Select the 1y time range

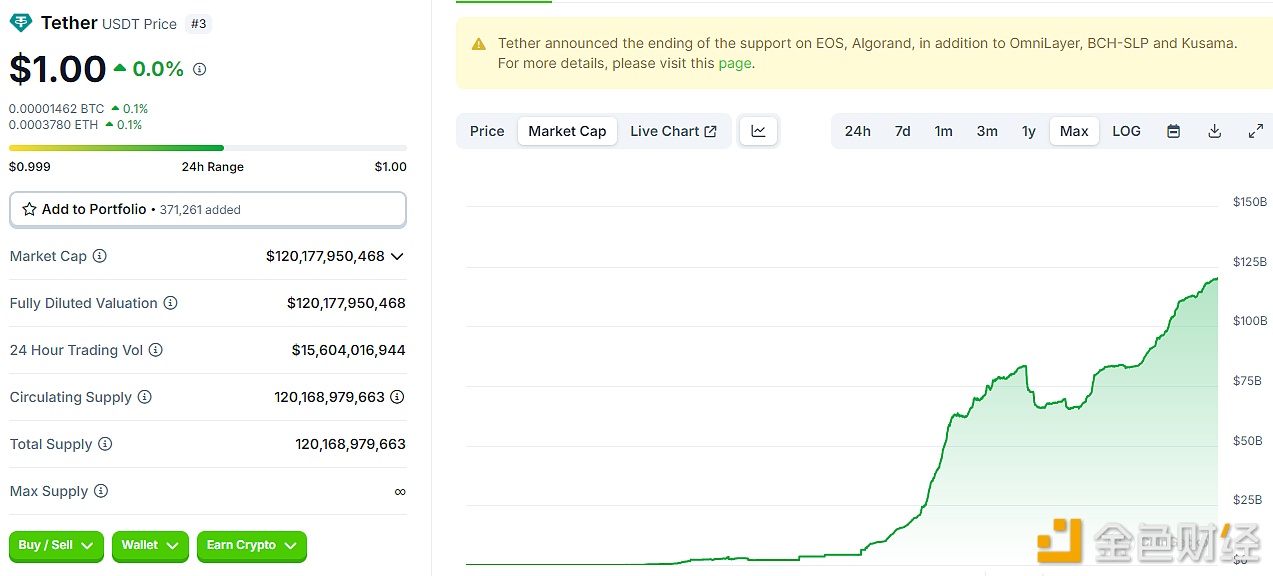pos(1029,131)
